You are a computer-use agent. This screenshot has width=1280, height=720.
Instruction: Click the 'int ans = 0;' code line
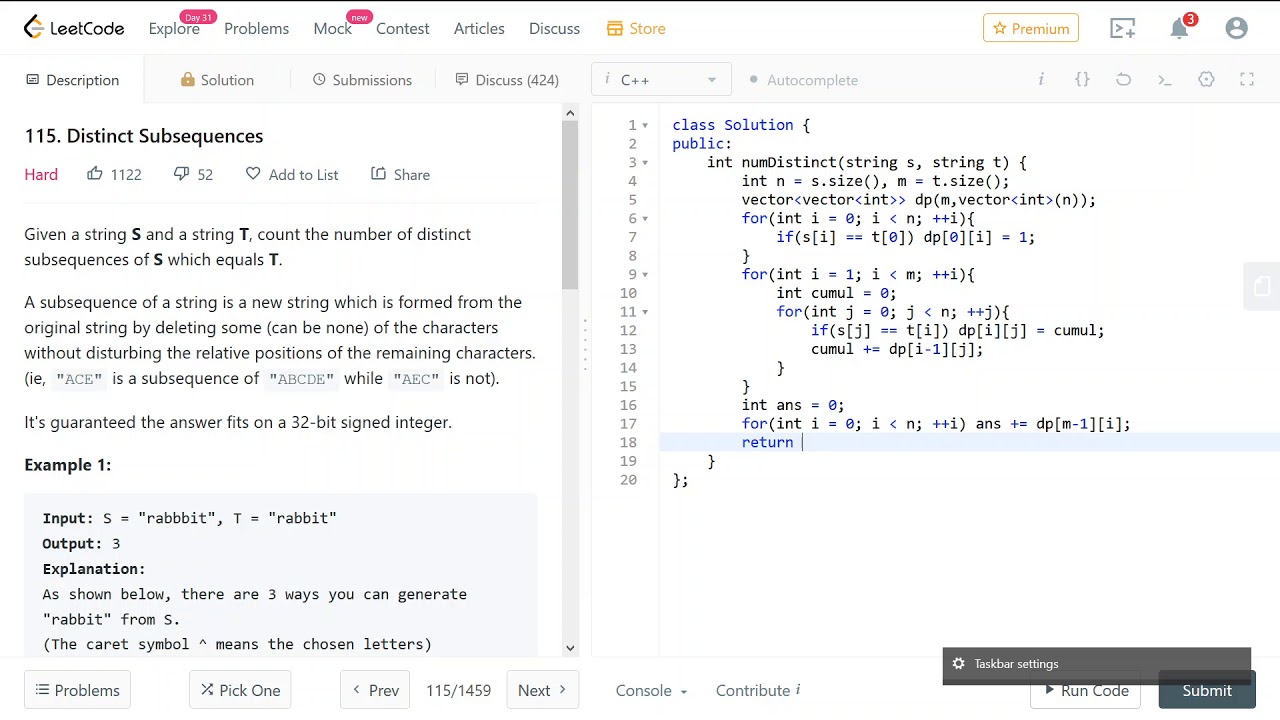[793, 405]
